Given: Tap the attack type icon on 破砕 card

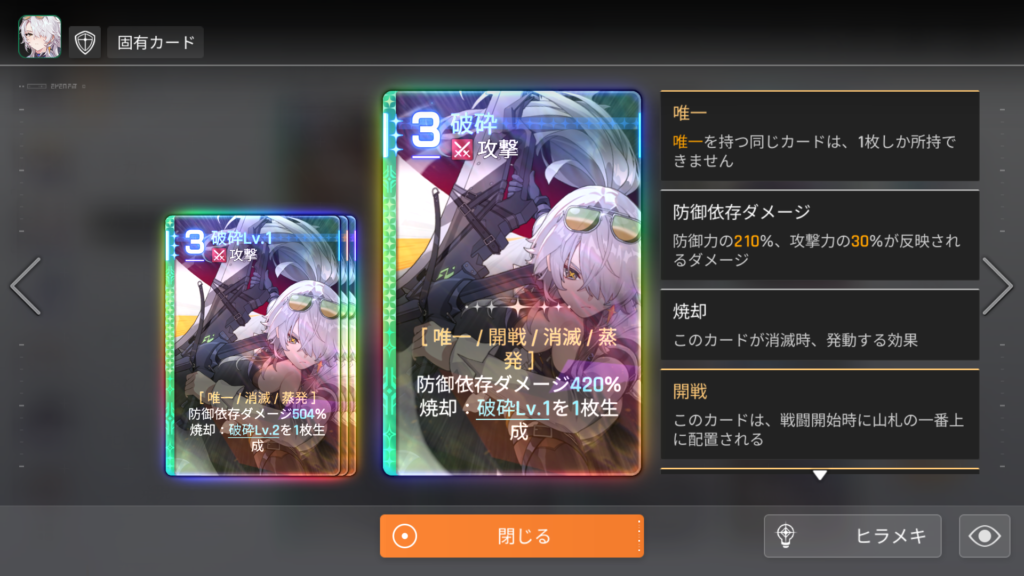Looking at the screenshot, I should tap(462, 150).
